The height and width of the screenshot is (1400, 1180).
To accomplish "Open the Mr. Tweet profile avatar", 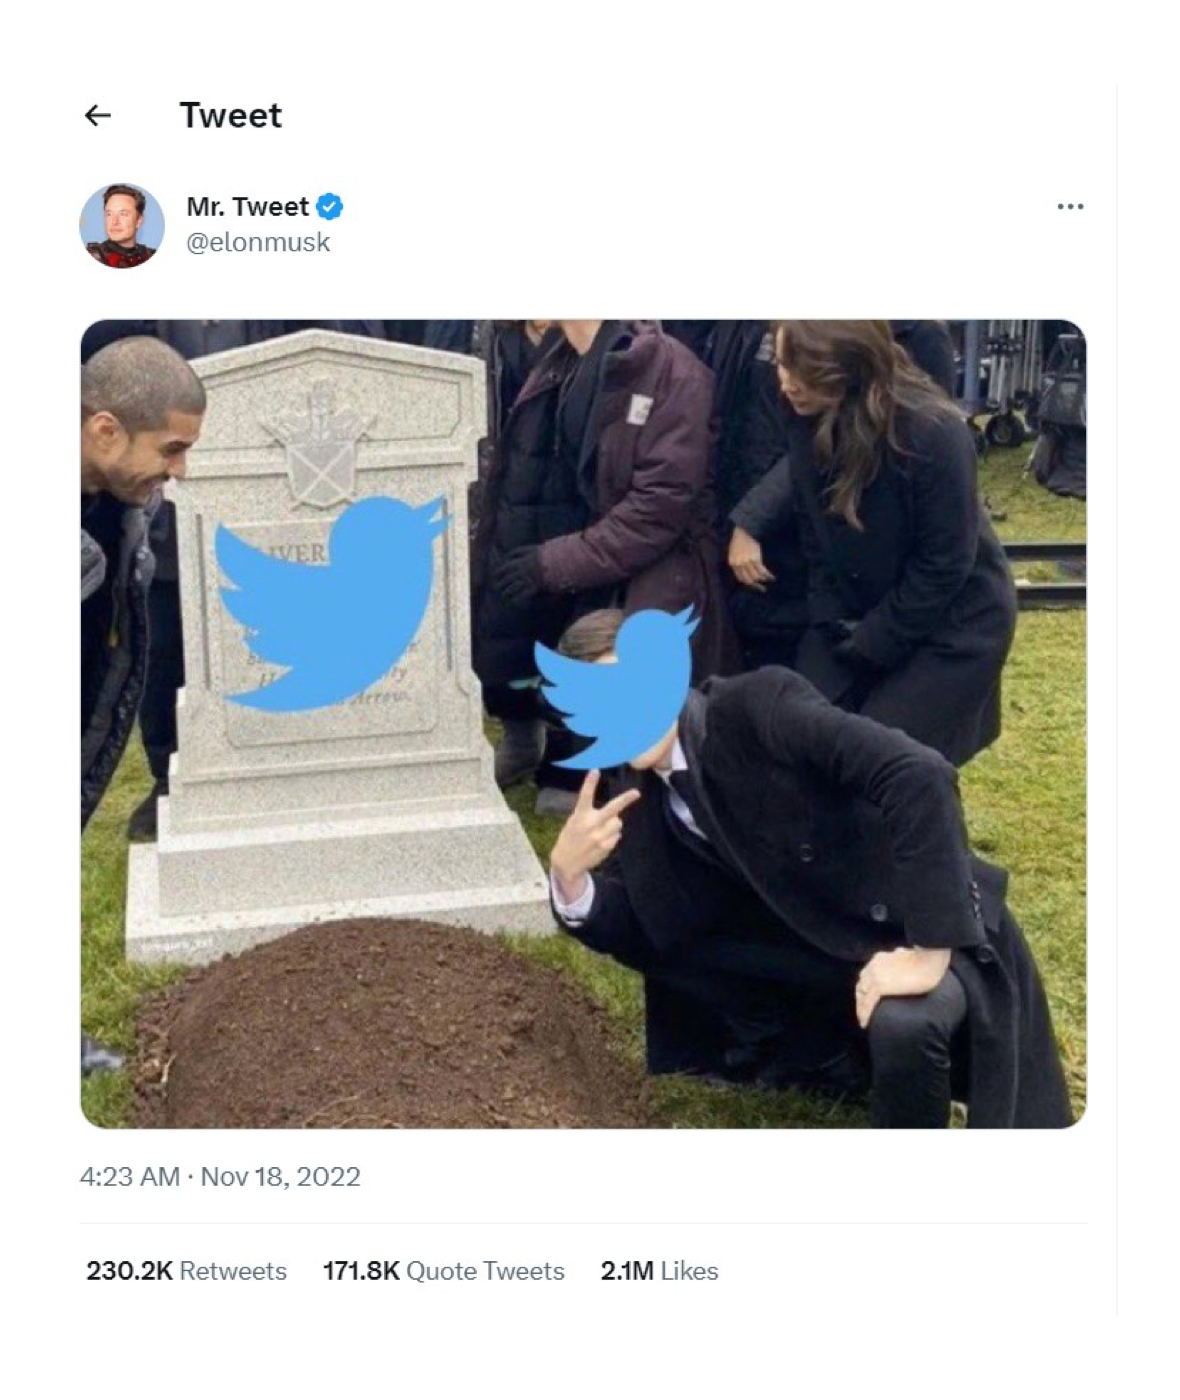I will coord(122,226).
